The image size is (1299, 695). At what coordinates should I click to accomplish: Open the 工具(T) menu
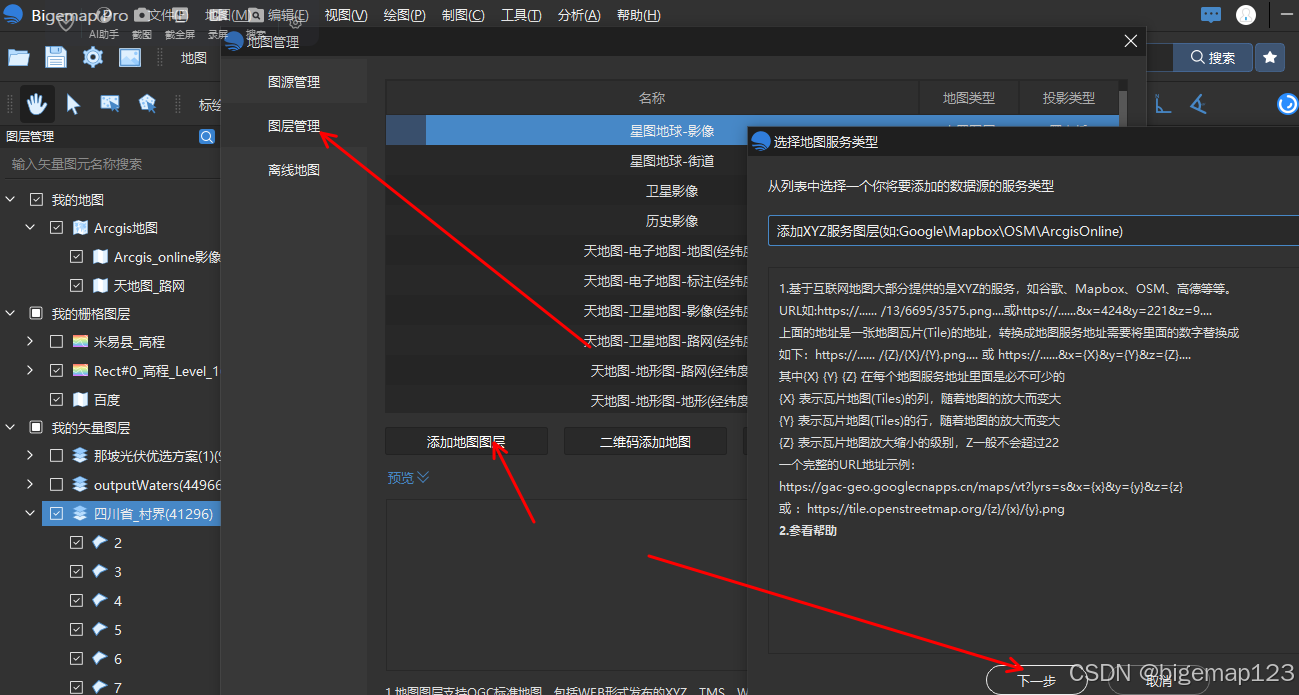(x=521, y=15)
